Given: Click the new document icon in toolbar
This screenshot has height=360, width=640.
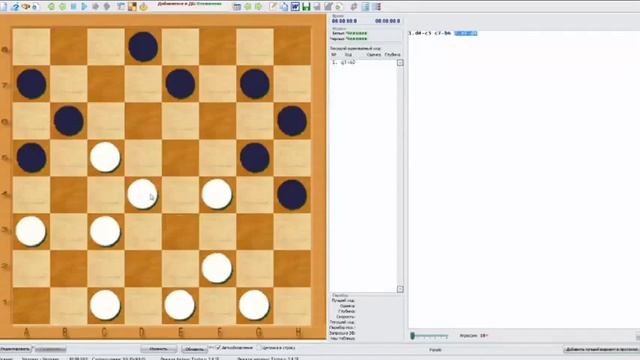Looking at the screenshot, I should (3, 7).
